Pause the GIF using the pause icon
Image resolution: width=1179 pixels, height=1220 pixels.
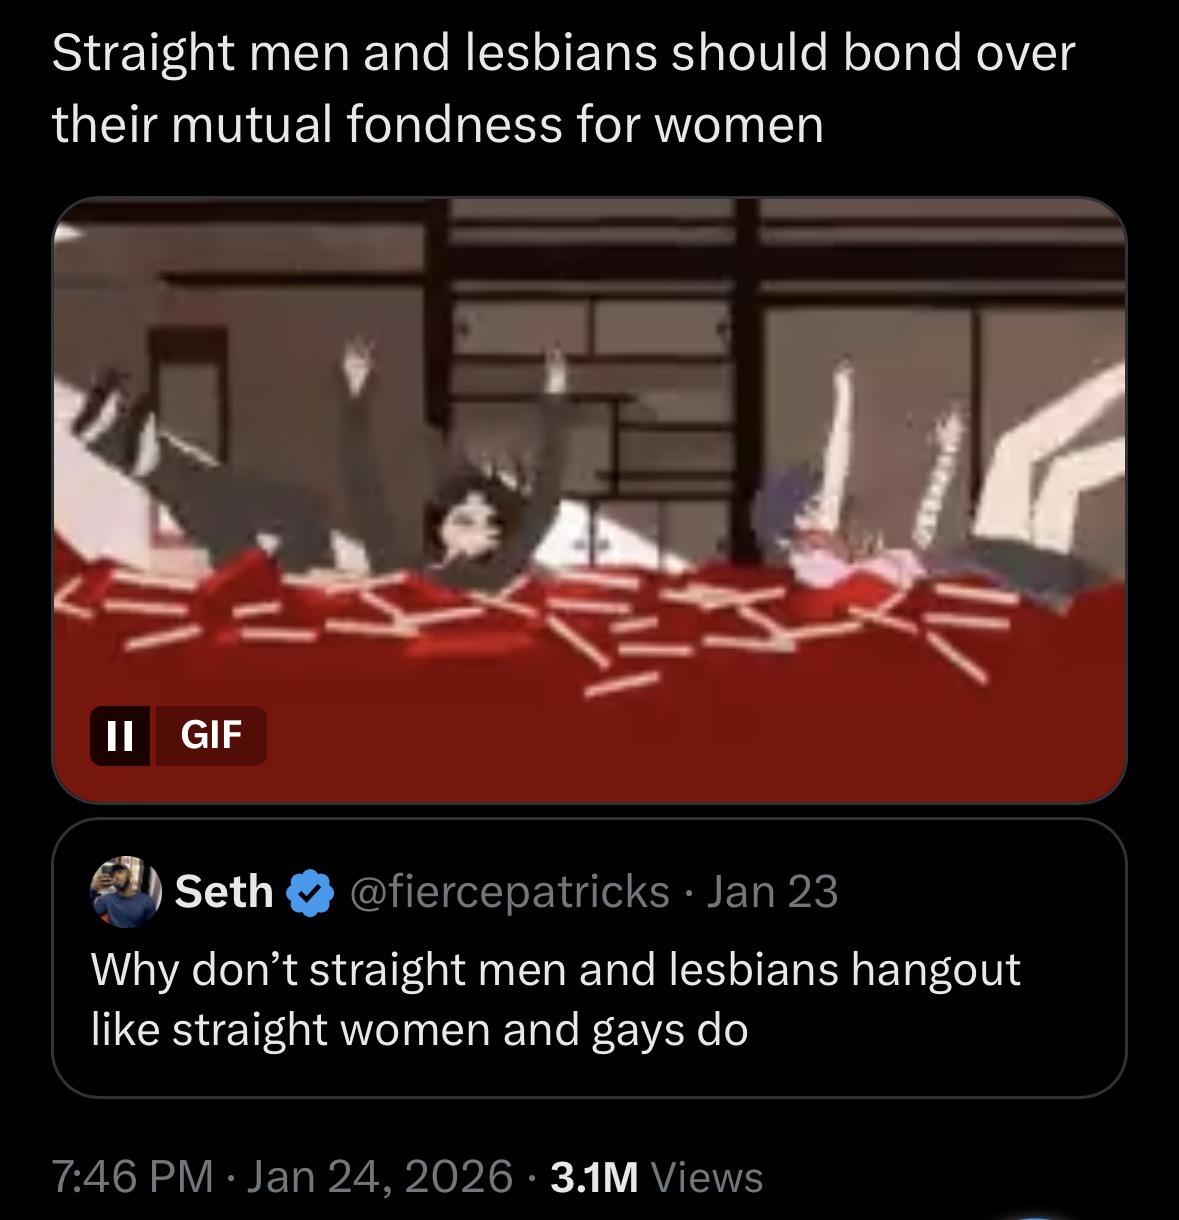[x=120, y=736]
